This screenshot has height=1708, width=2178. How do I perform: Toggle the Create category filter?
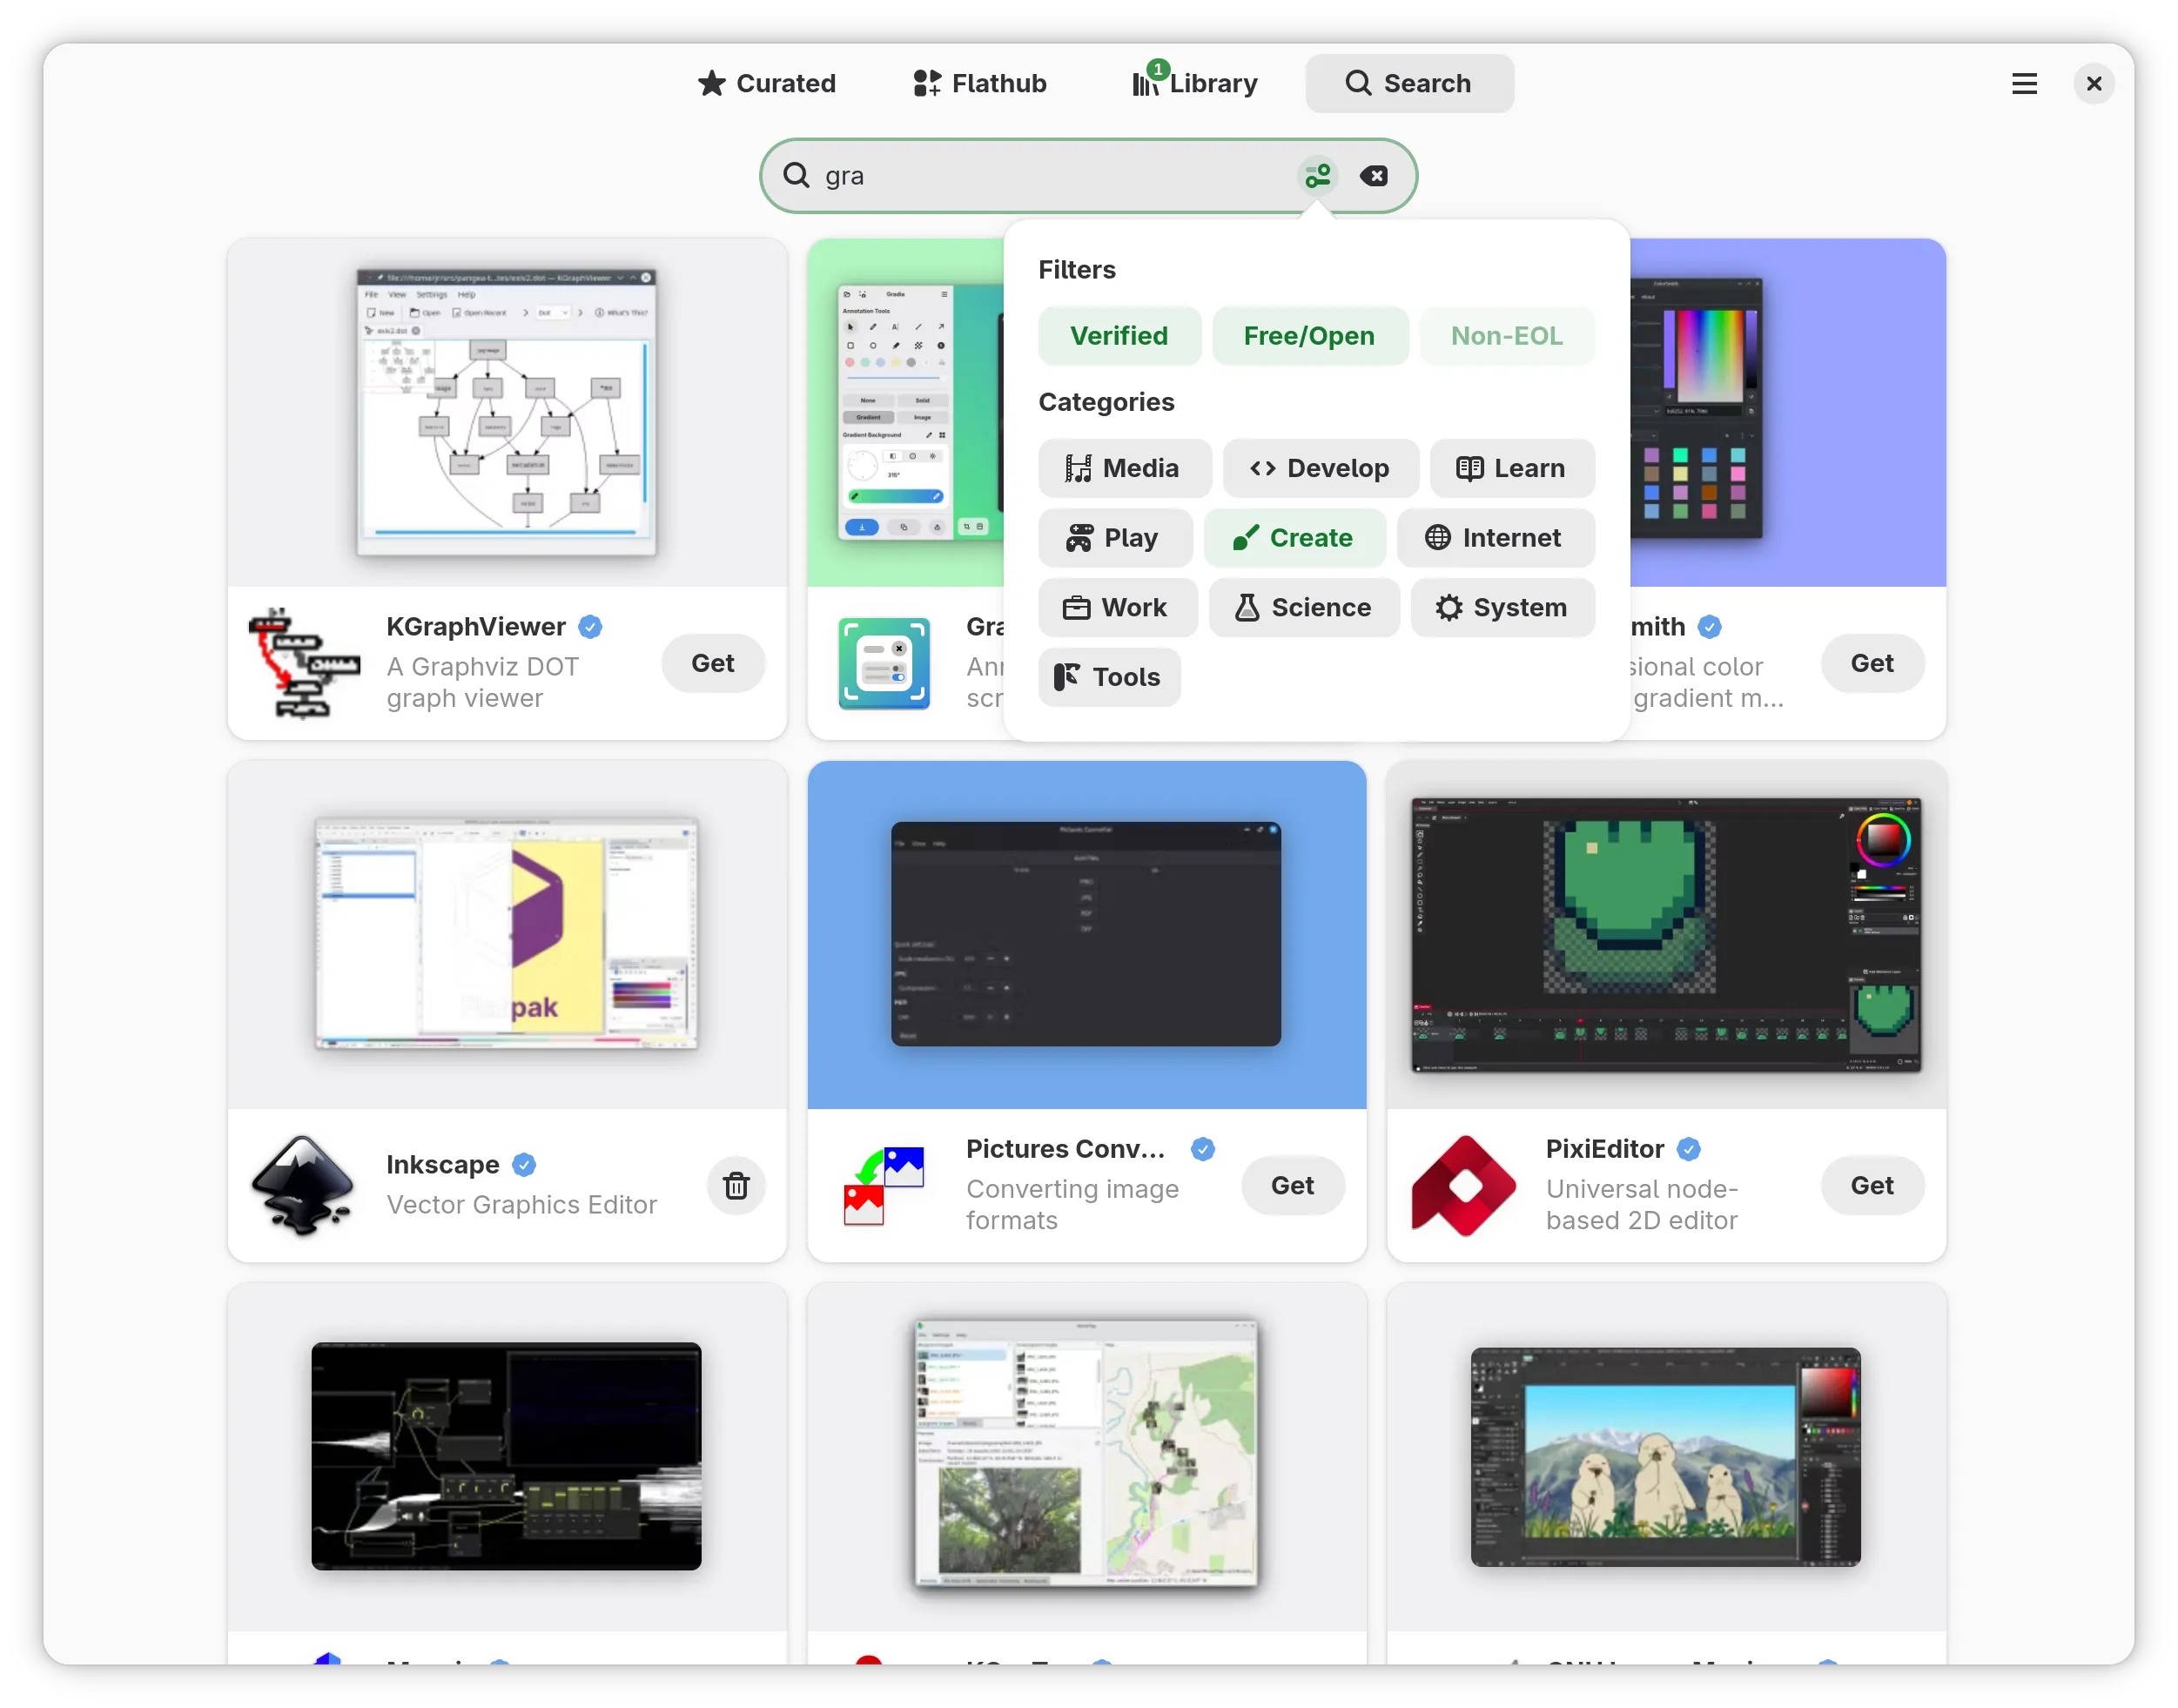point(1293,538)
